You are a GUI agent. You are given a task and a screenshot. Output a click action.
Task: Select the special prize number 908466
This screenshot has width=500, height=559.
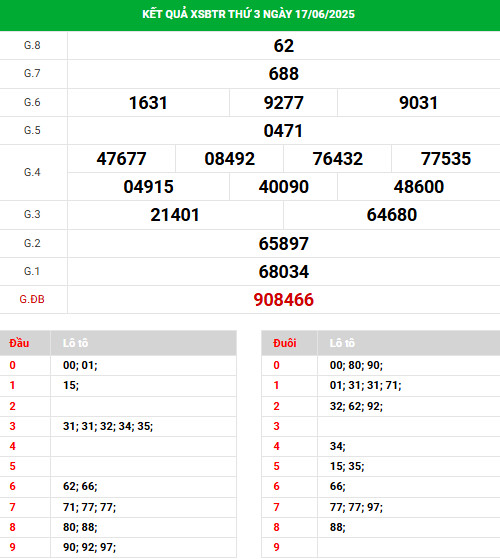[284, 299]
